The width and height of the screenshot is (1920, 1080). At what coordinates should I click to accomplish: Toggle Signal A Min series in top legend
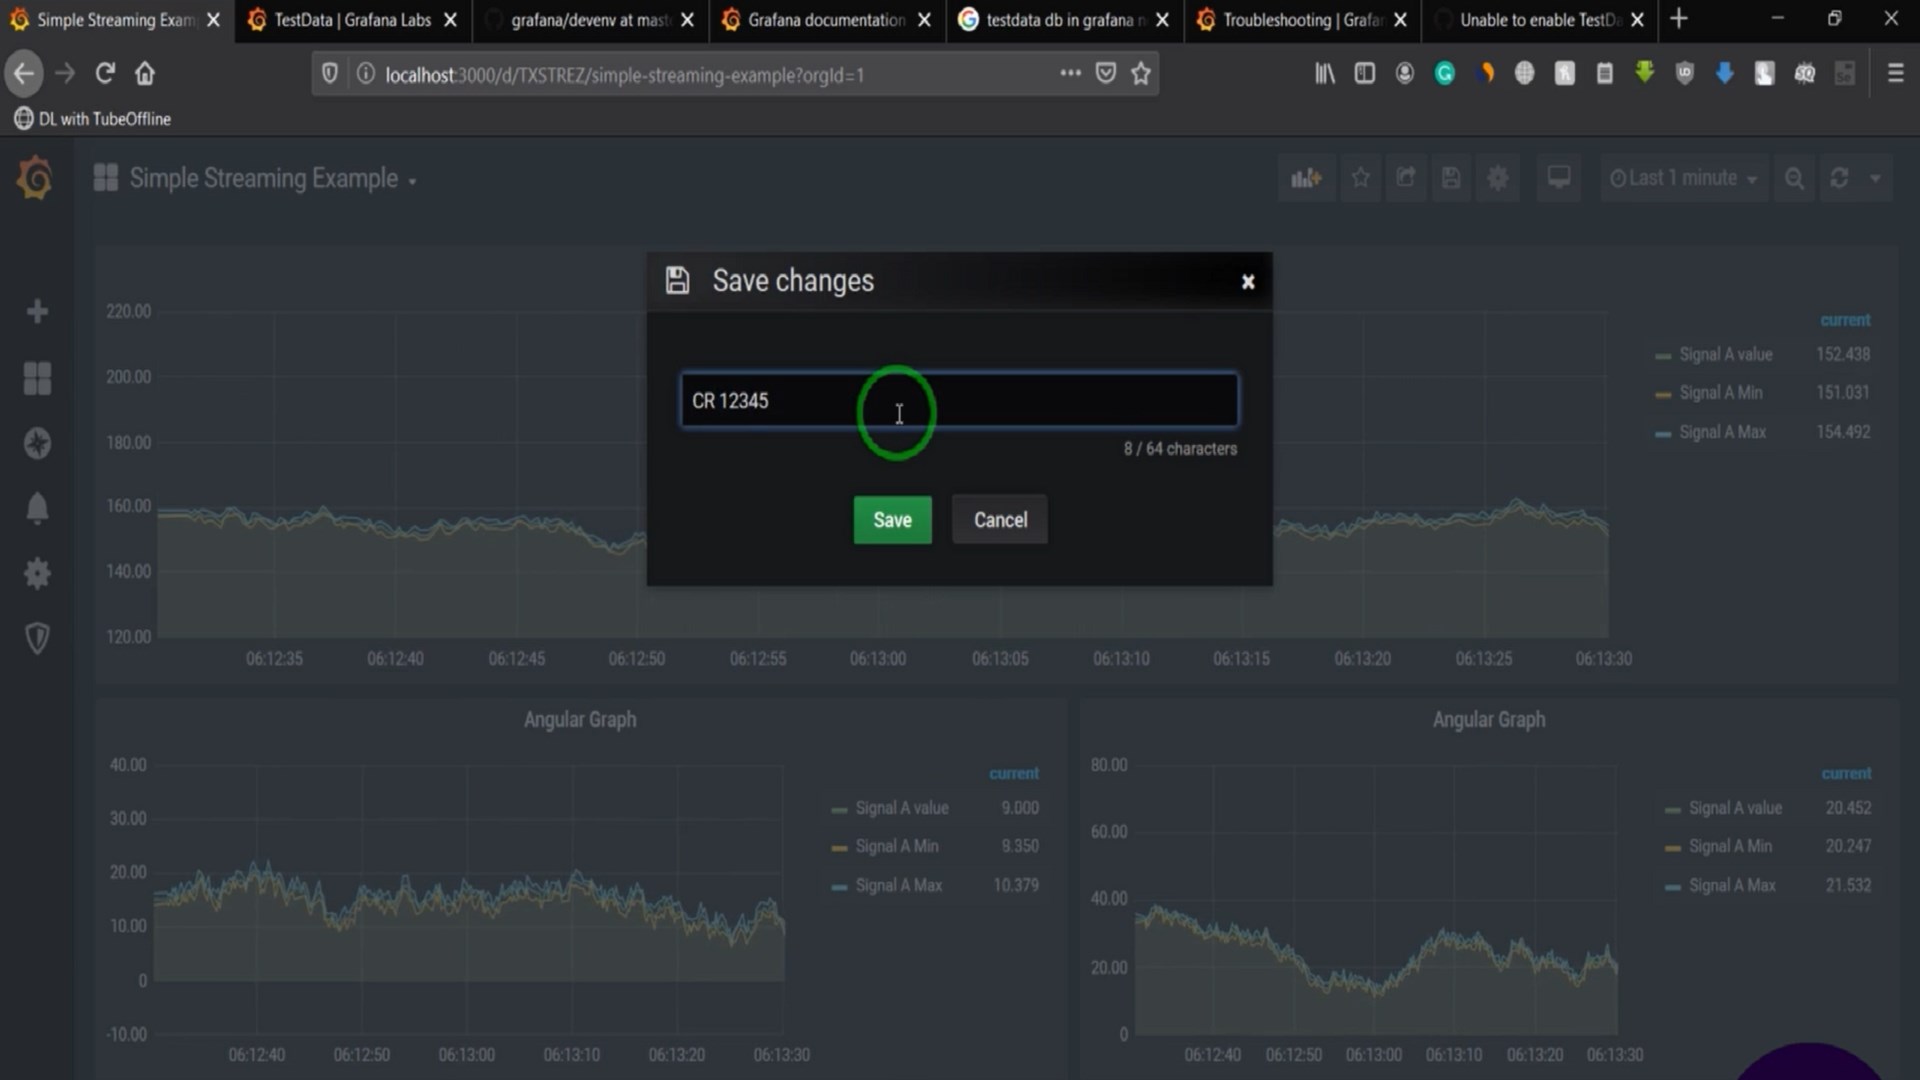(x=1720, y=393)
